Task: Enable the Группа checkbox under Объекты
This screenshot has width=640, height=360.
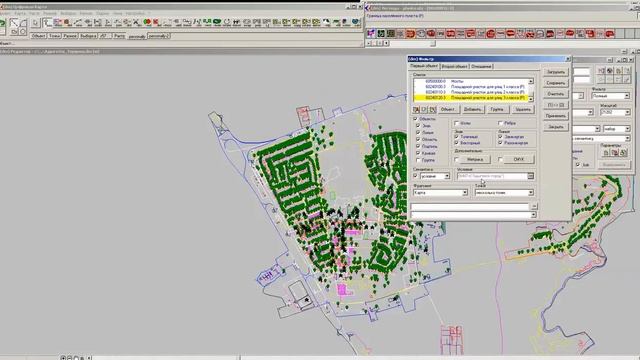Action: click(418, 160)
